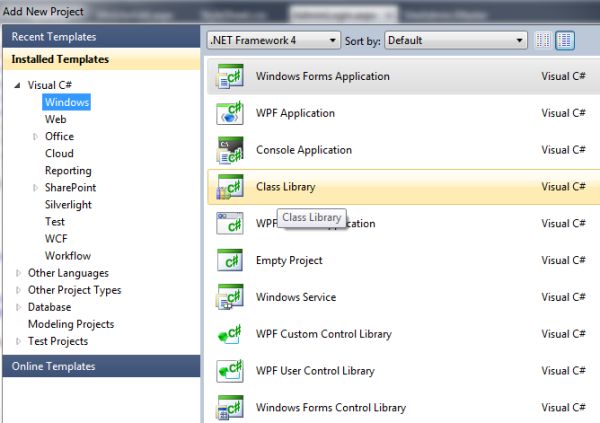Expand the Other Languages node arrow
This screenshot has width=600, height=423.
point(18,273)
